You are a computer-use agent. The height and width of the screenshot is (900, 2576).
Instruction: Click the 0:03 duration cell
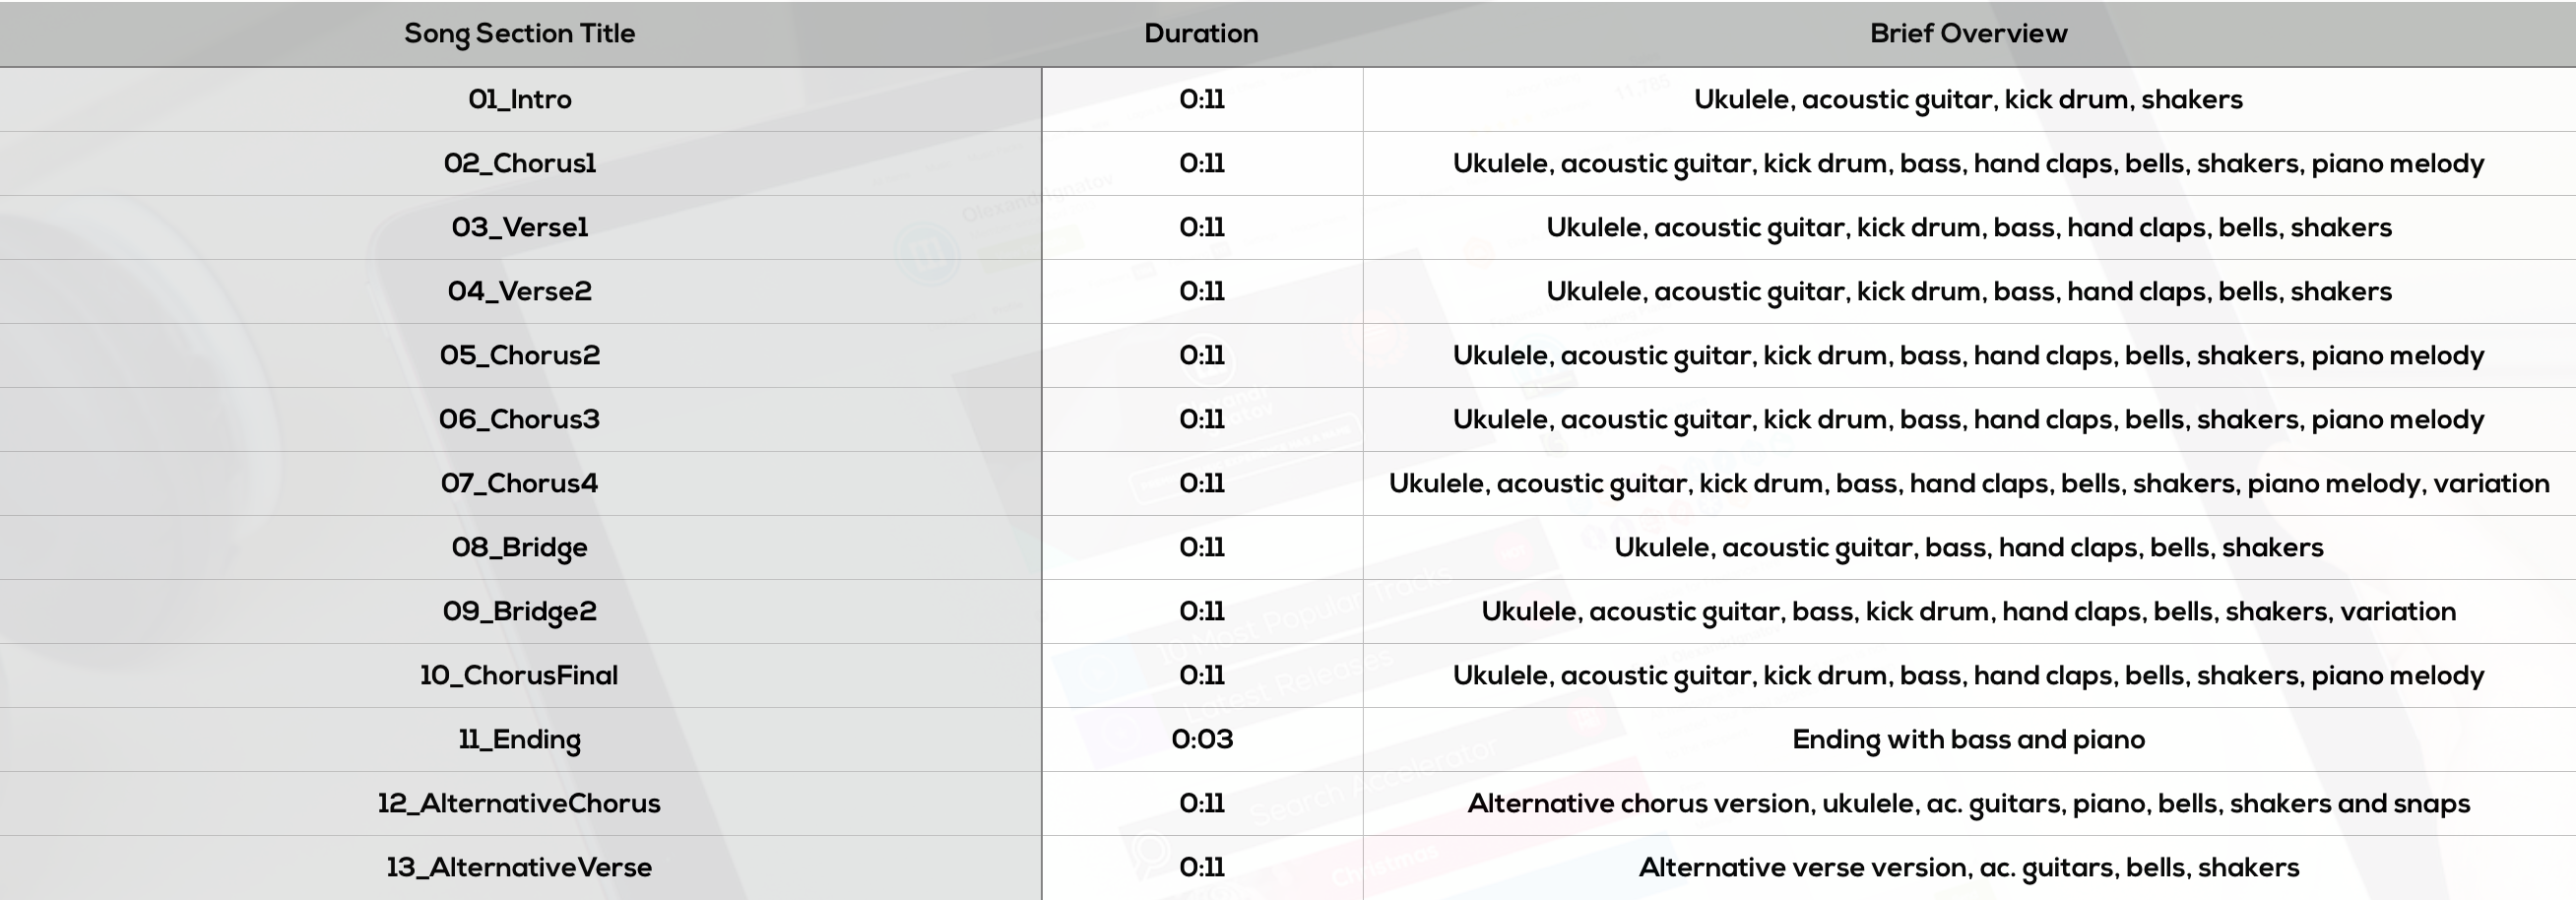1202,740
